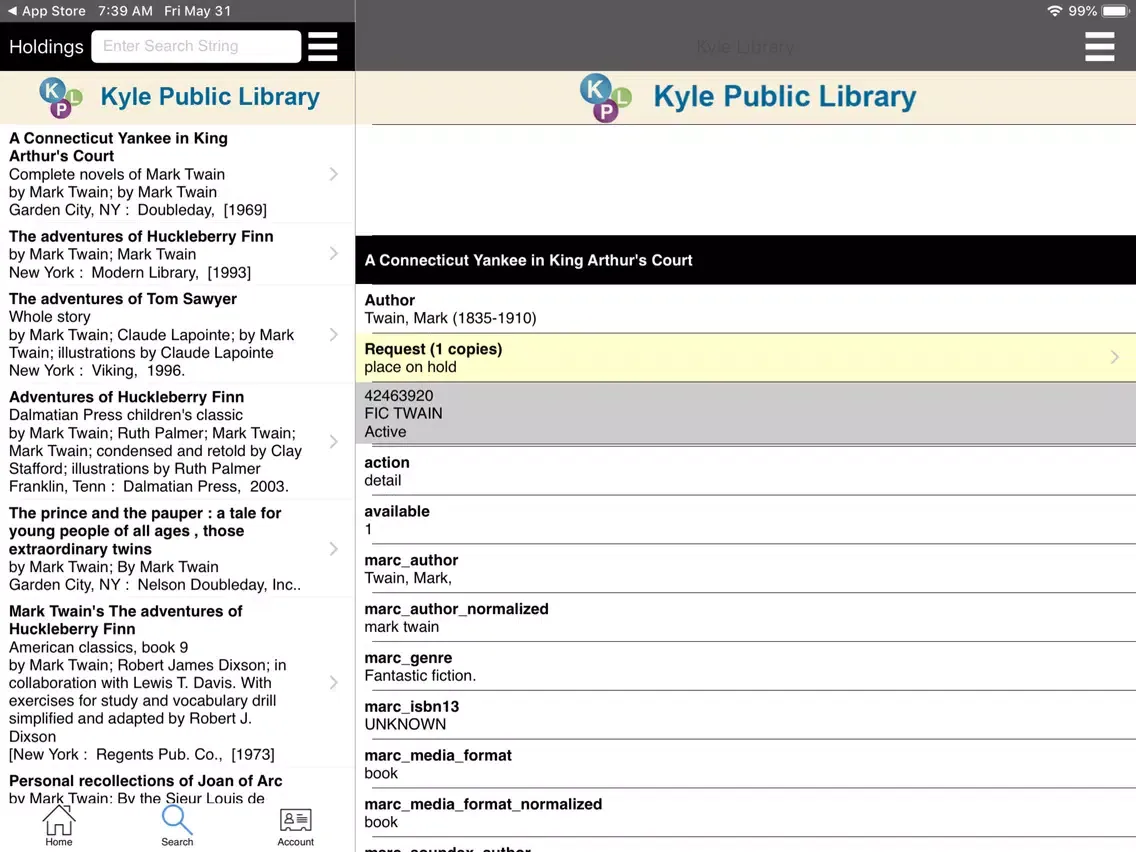Screen dimensions: 1136x852
Task: Expand The adventures of Tom Sawyer chevron
Action: [334, 334]
